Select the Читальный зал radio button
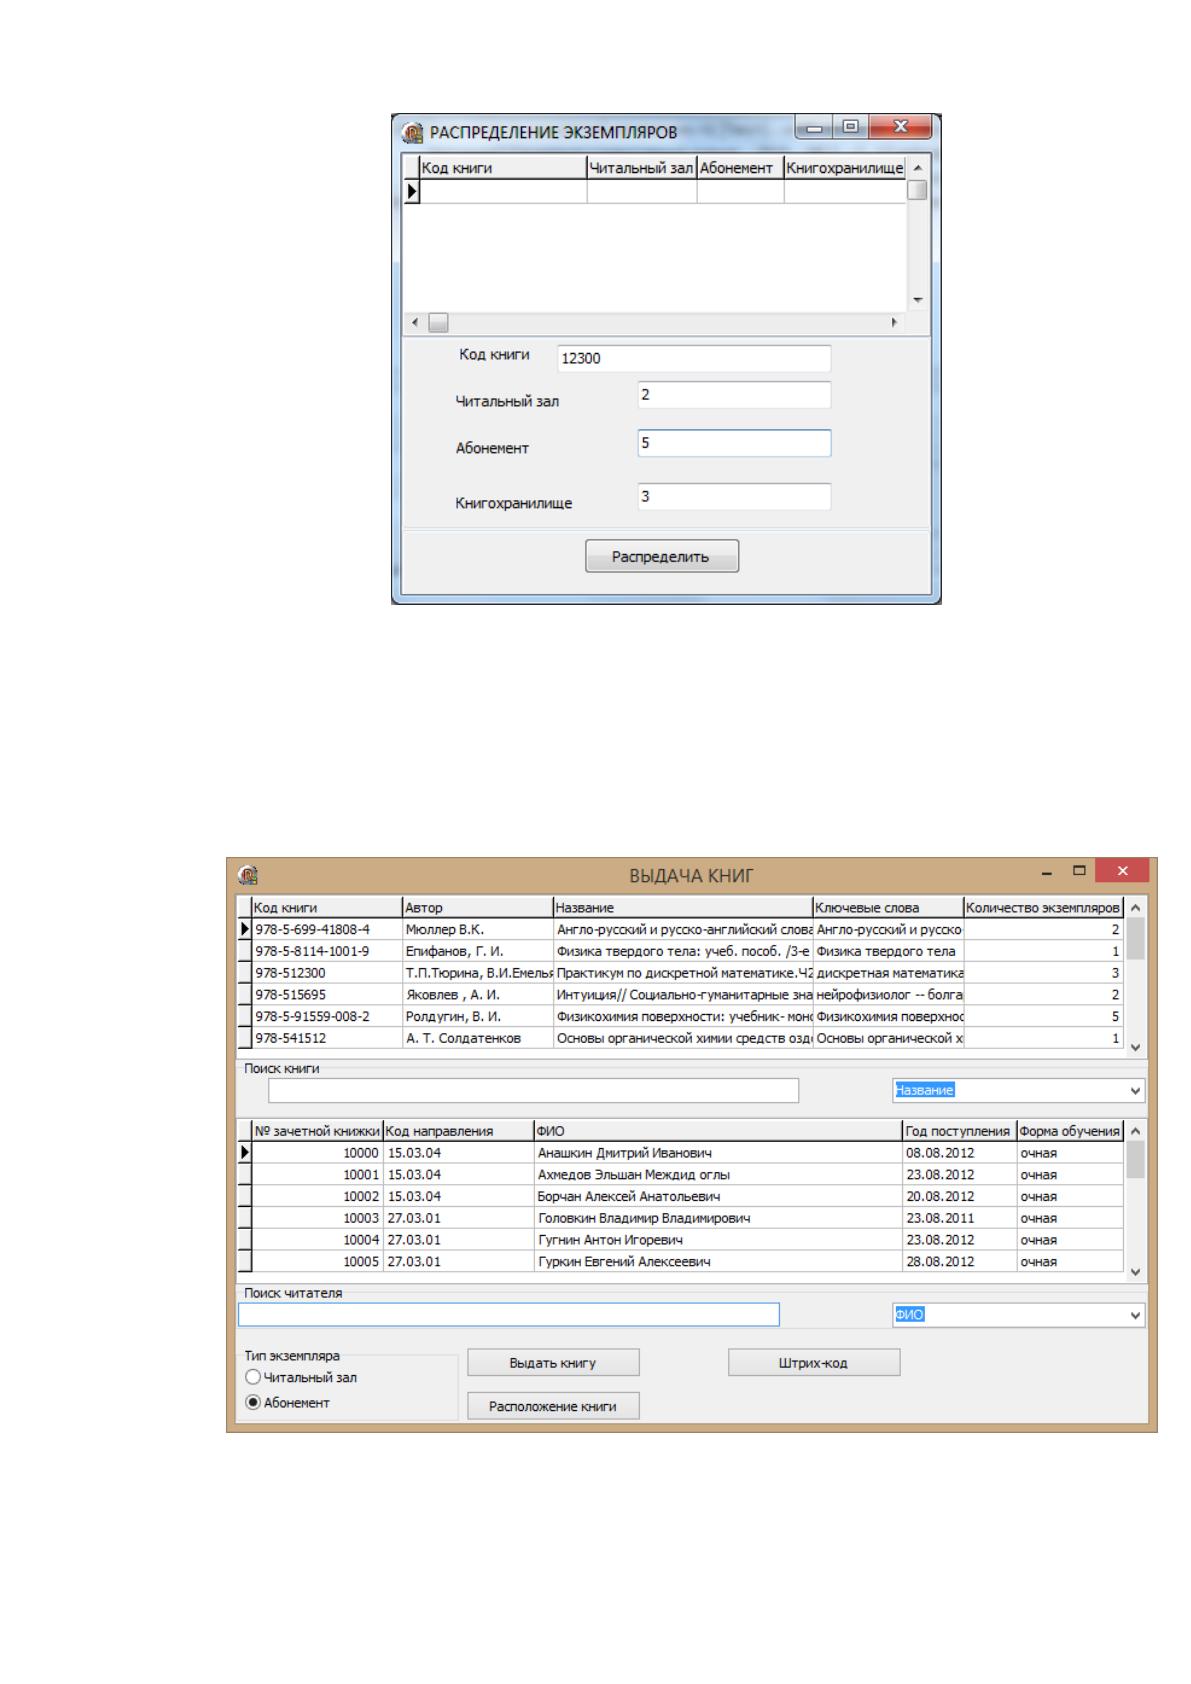Image resolution: width=1191 pixels, height=1684 pixels. click(253, 1377)
